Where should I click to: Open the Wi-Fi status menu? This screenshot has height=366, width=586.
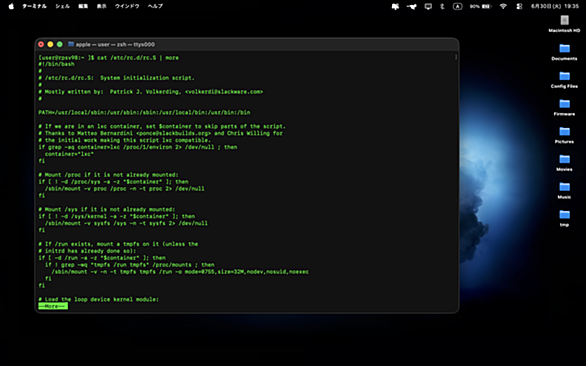pyautogui.click(x=503, y=6)
